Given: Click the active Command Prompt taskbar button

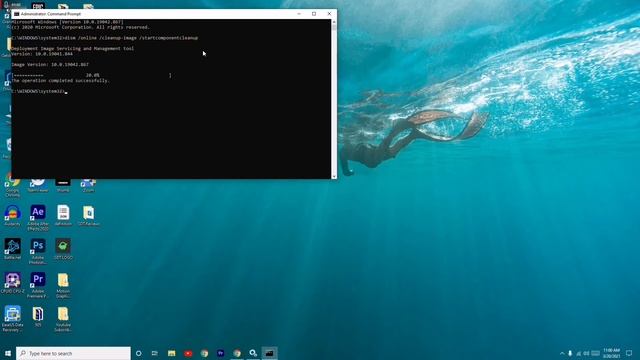Looking at the screenshot, I should (x=269, y=353).
